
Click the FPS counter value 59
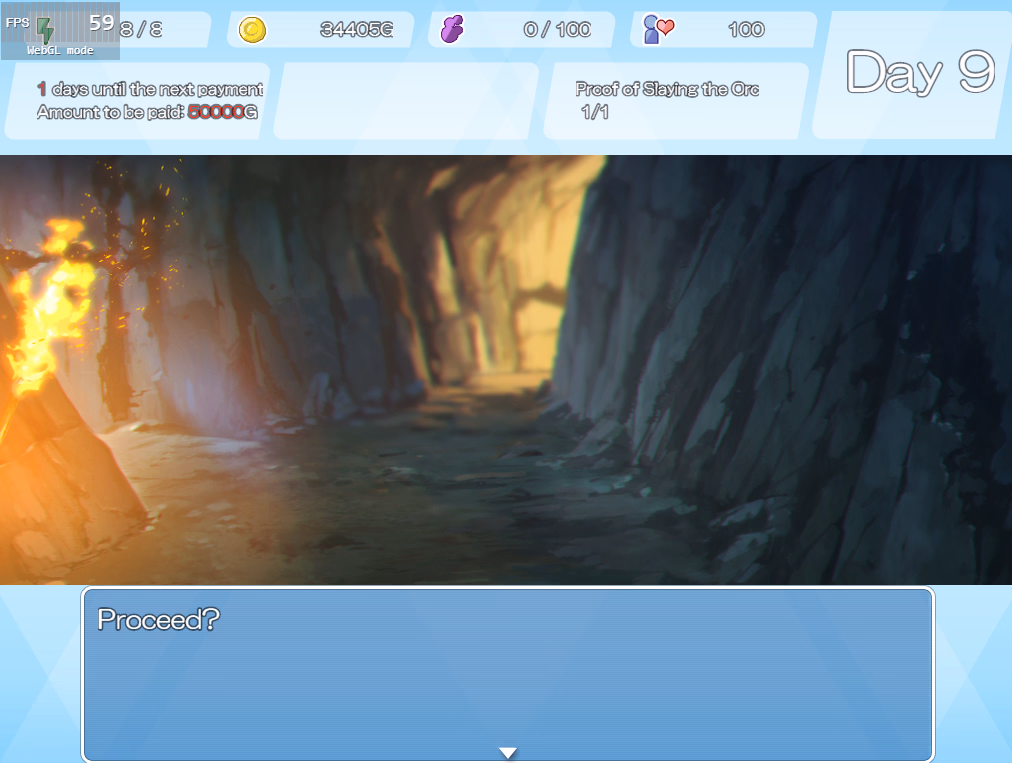101,23
